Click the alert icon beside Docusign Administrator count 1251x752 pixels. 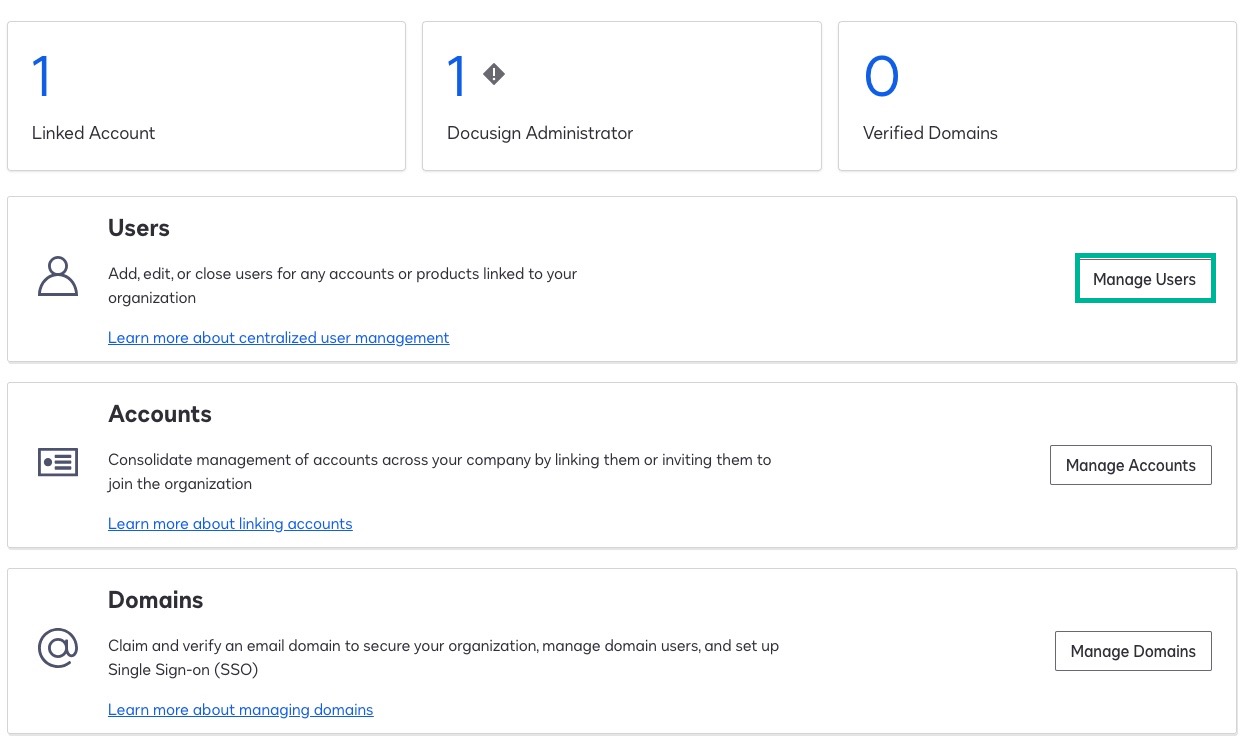tap(493, 73)
